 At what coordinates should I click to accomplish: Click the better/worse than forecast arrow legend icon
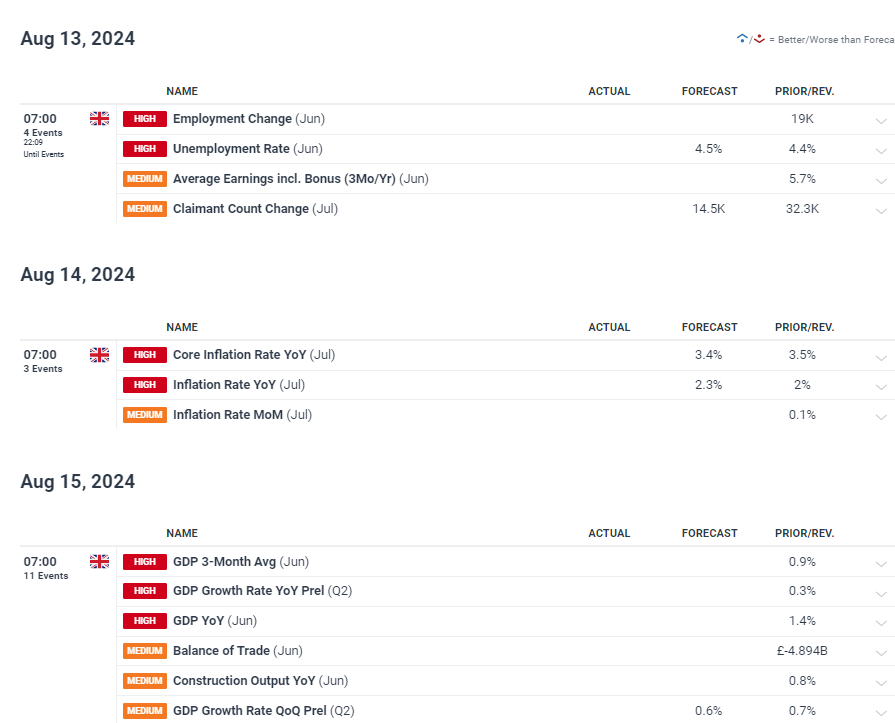[750, 40]
